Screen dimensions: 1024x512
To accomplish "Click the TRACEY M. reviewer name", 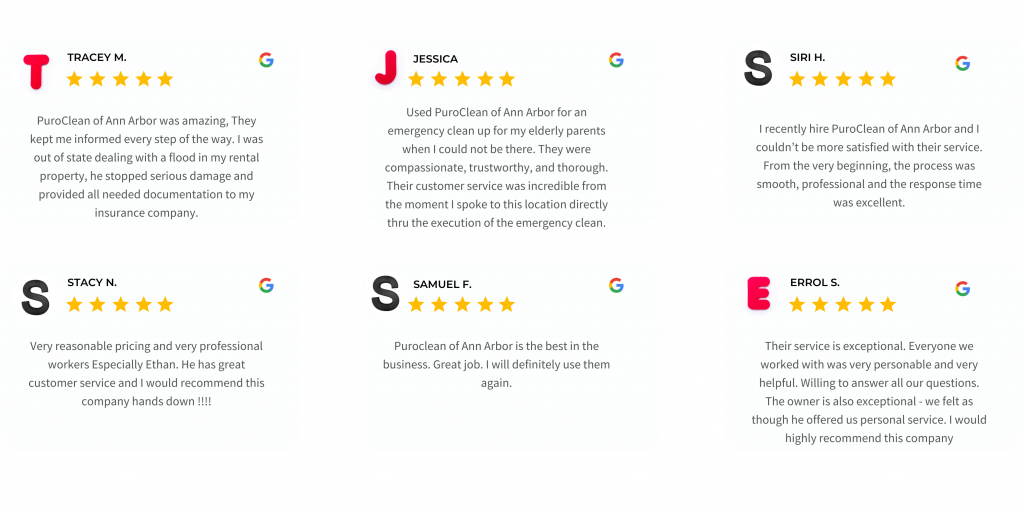I will 97,57.
